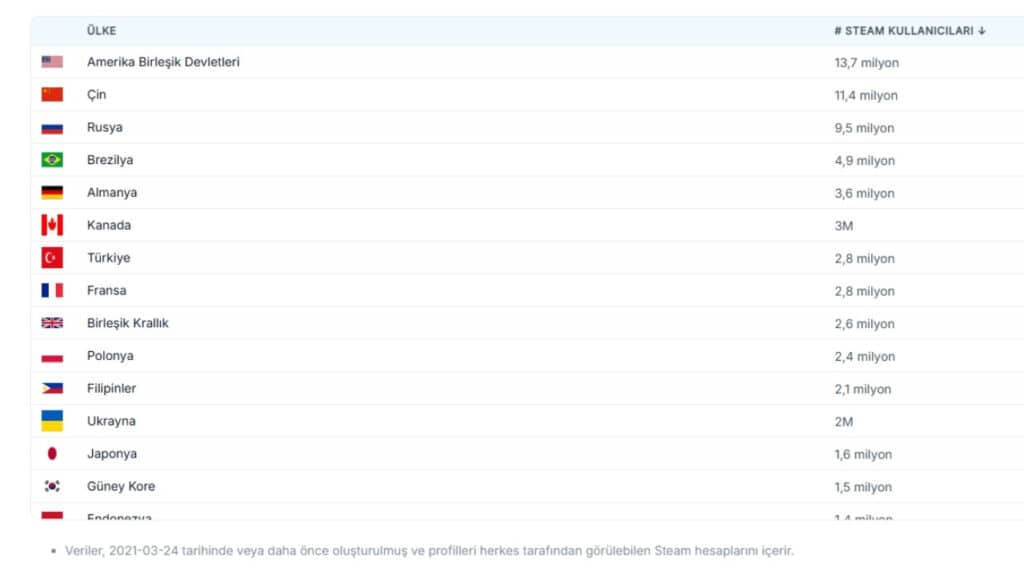This screenshot has width=1024, height=576.
Task: Click the Güney Kore country name
Action: (120, 487)
